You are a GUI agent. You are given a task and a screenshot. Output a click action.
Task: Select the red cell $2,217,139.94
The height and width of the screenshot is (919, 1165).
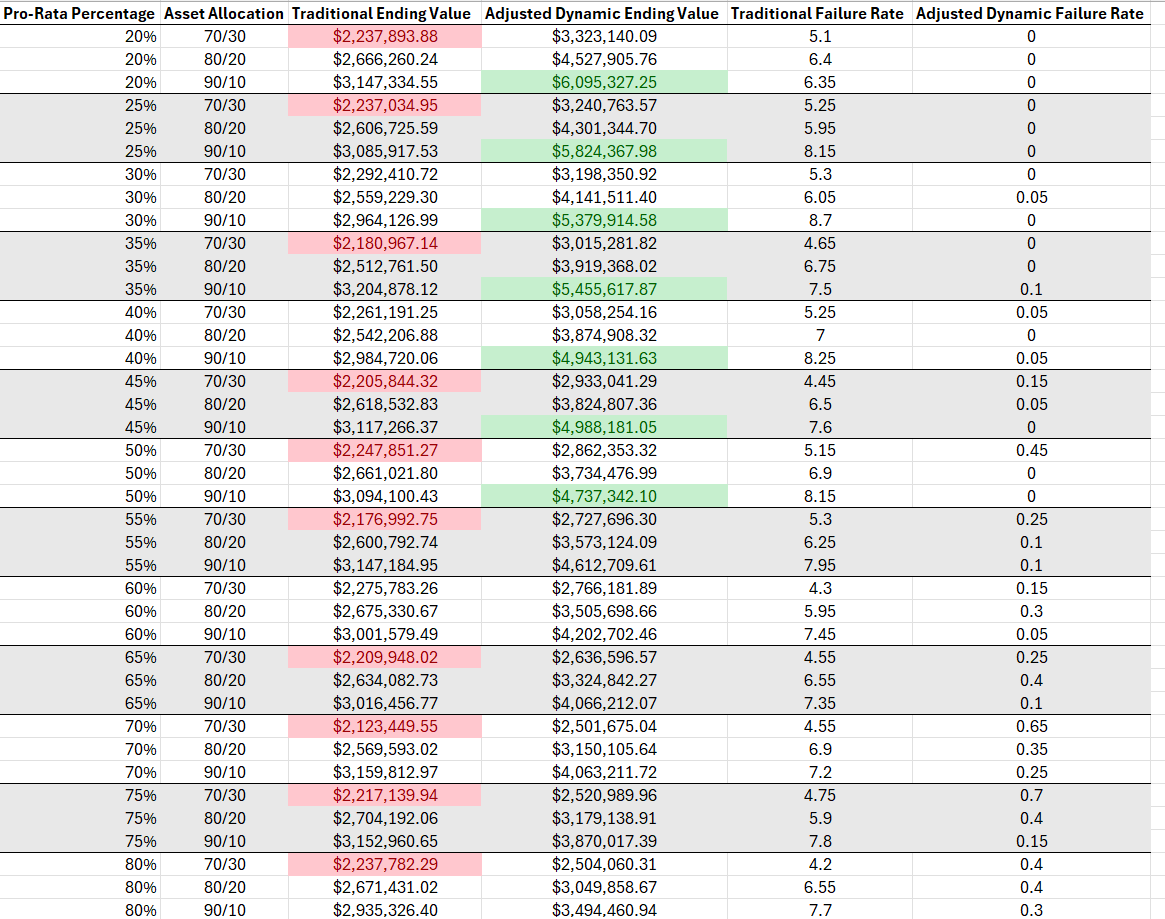click(384, 796)
